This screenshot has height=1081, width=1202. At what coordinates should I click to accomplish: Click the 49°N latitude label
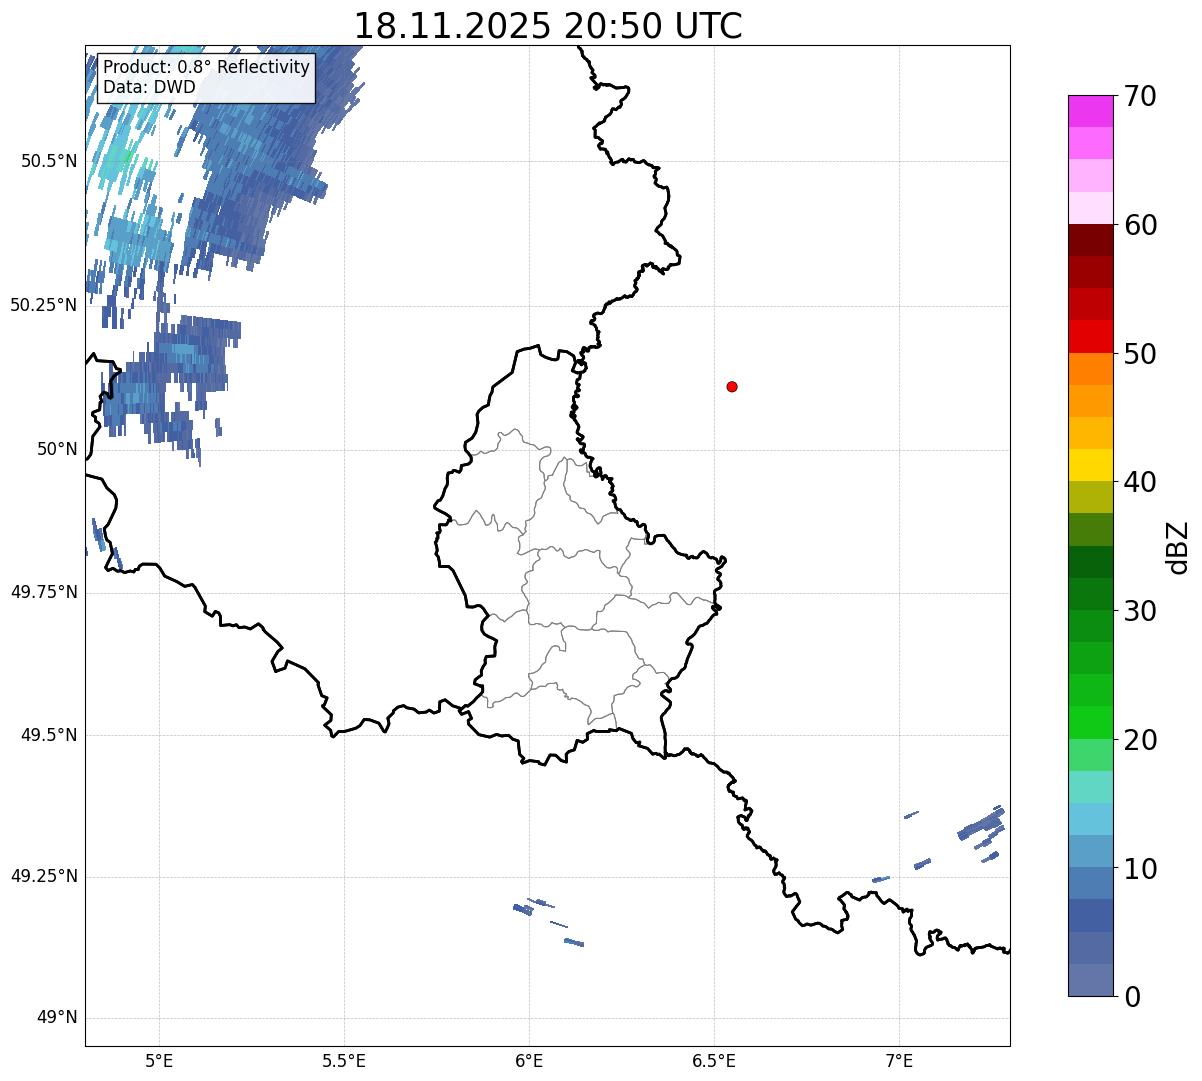coord(57,1018)
